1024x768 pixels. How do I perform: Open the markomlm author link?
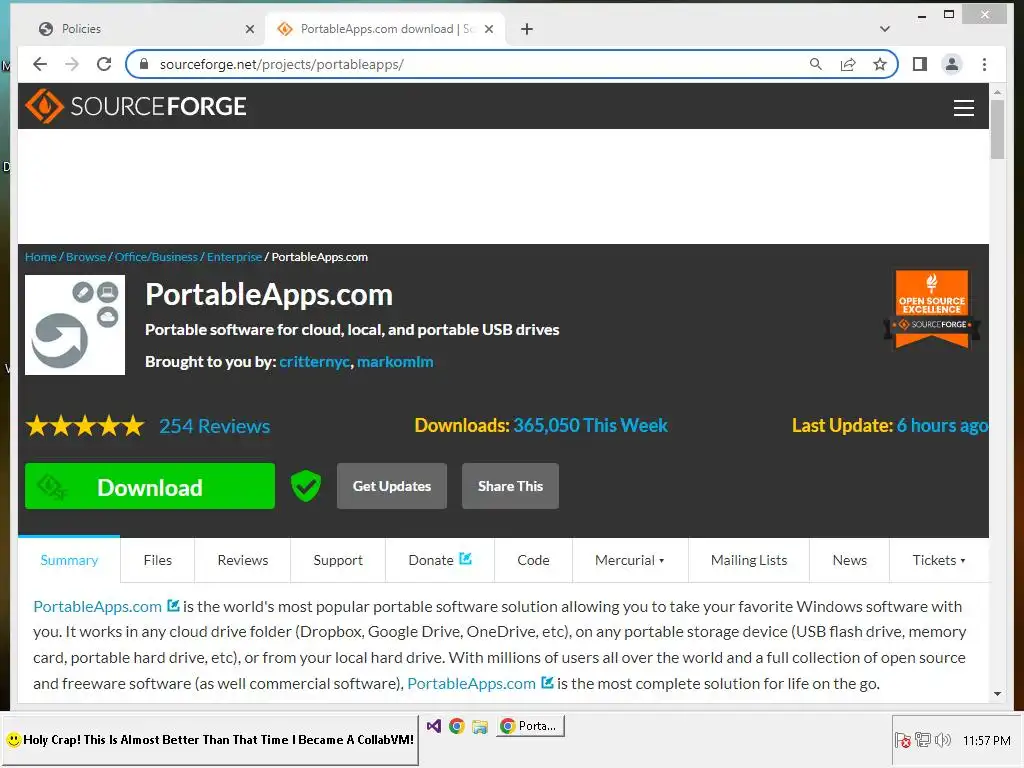(x=395, y=361)
